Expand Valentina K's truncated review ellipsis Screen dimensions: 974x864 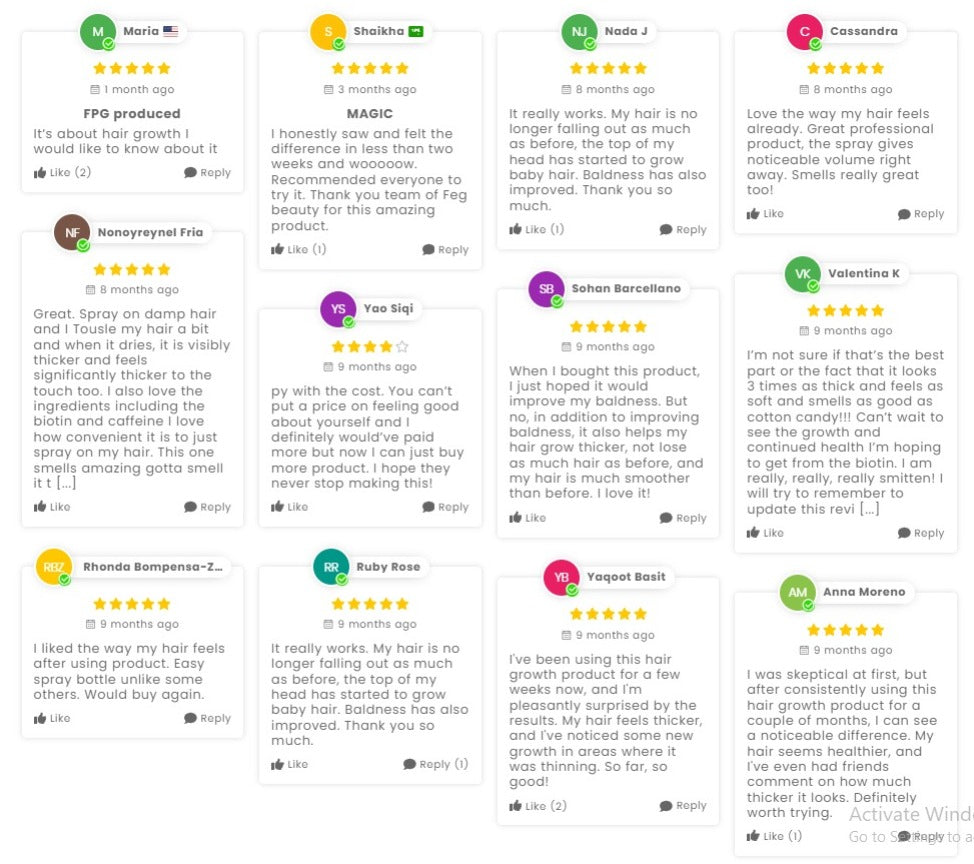870,509
